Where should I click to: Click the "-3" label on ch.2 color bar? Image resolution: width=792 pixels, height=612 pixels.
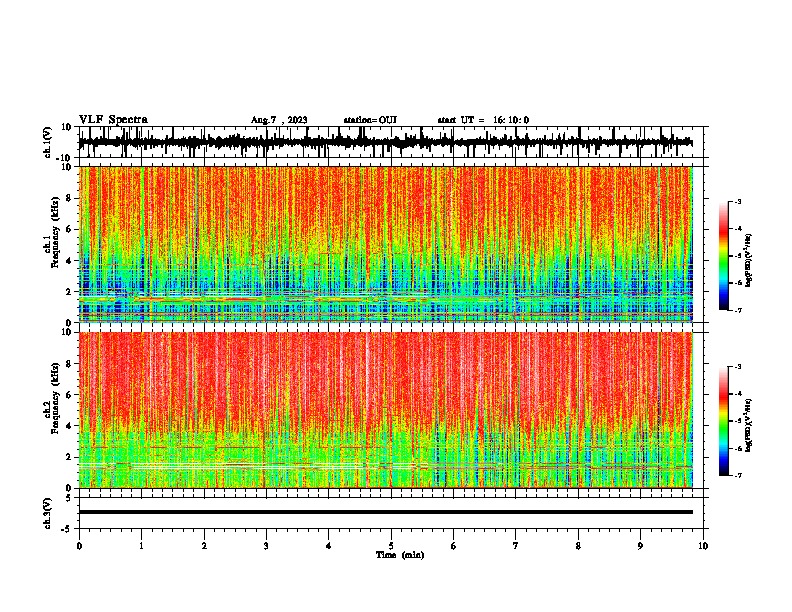(x=738, y=367)
